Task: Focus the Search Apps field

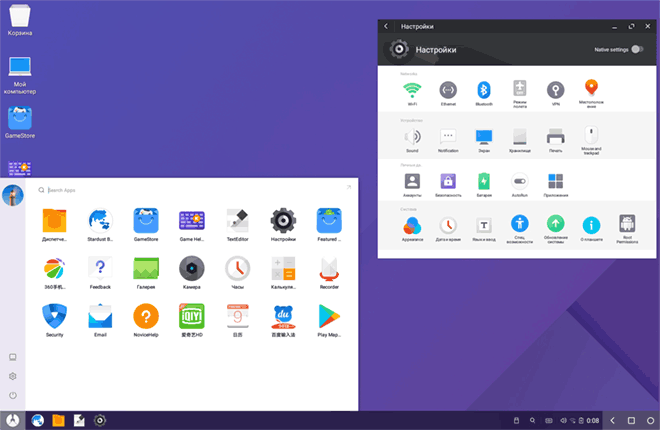Action: pyautogui.click(x=189, y=190)
